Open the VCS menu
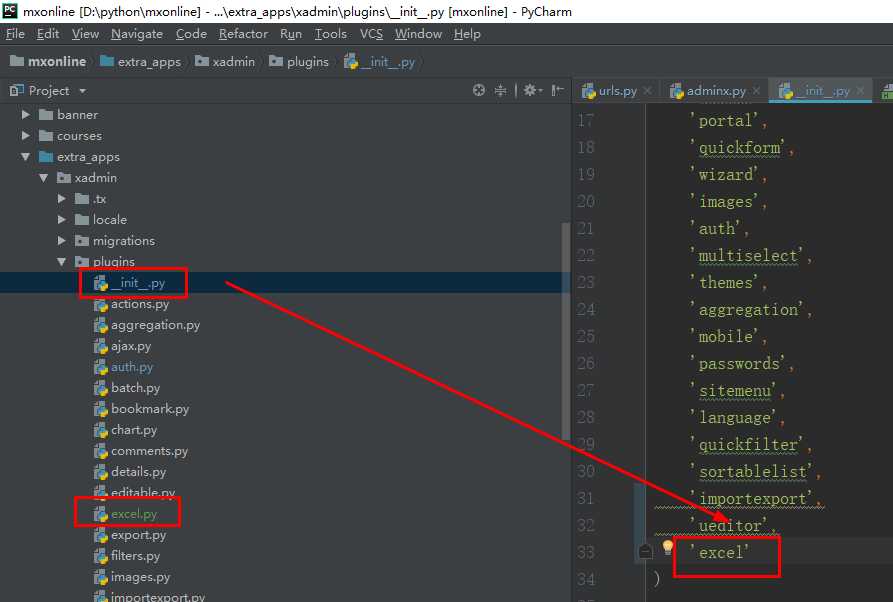This screenshot has height=602, width=893. 371,34
